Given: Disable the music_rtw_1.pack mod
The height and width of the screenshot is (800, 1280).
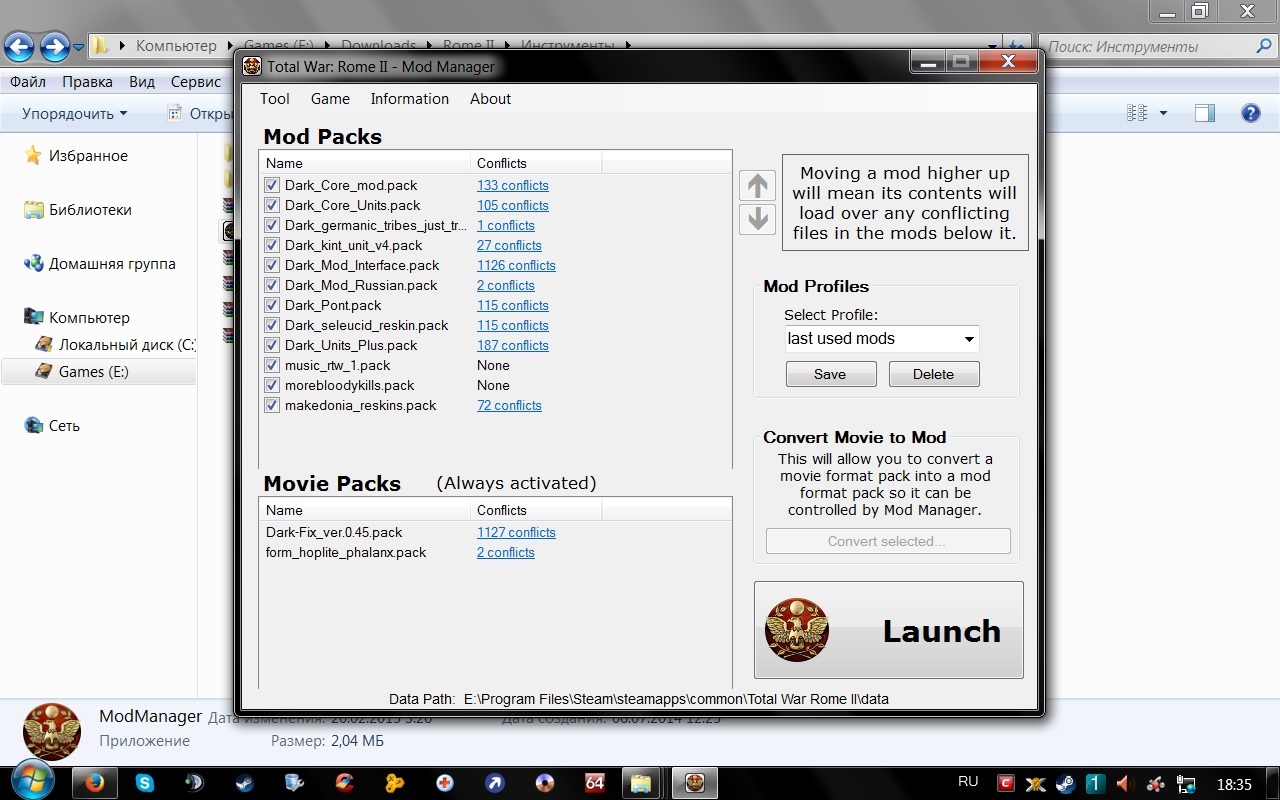Looking at the screenshot, I should tap(272, 365).
